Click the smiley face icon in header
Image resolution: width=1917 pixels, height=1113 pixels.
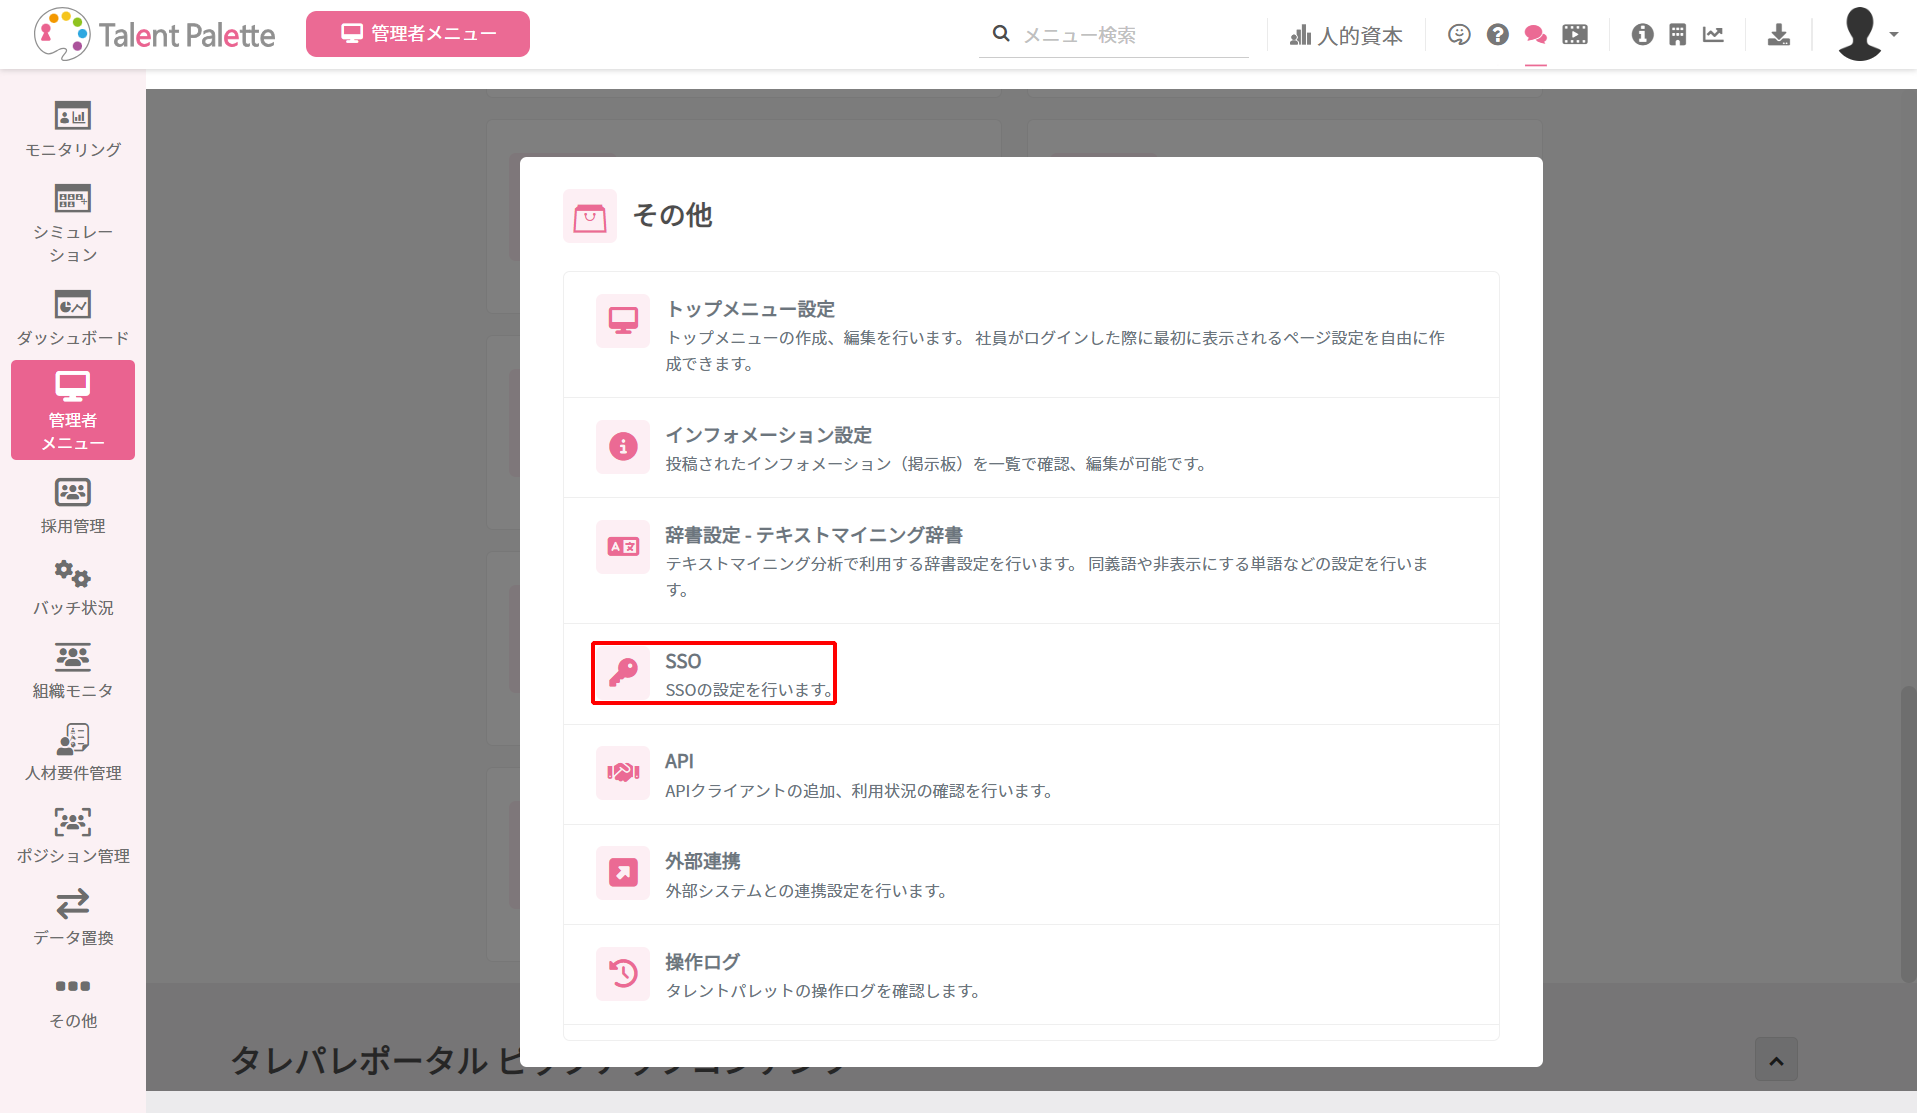(x=1459, y=35)
